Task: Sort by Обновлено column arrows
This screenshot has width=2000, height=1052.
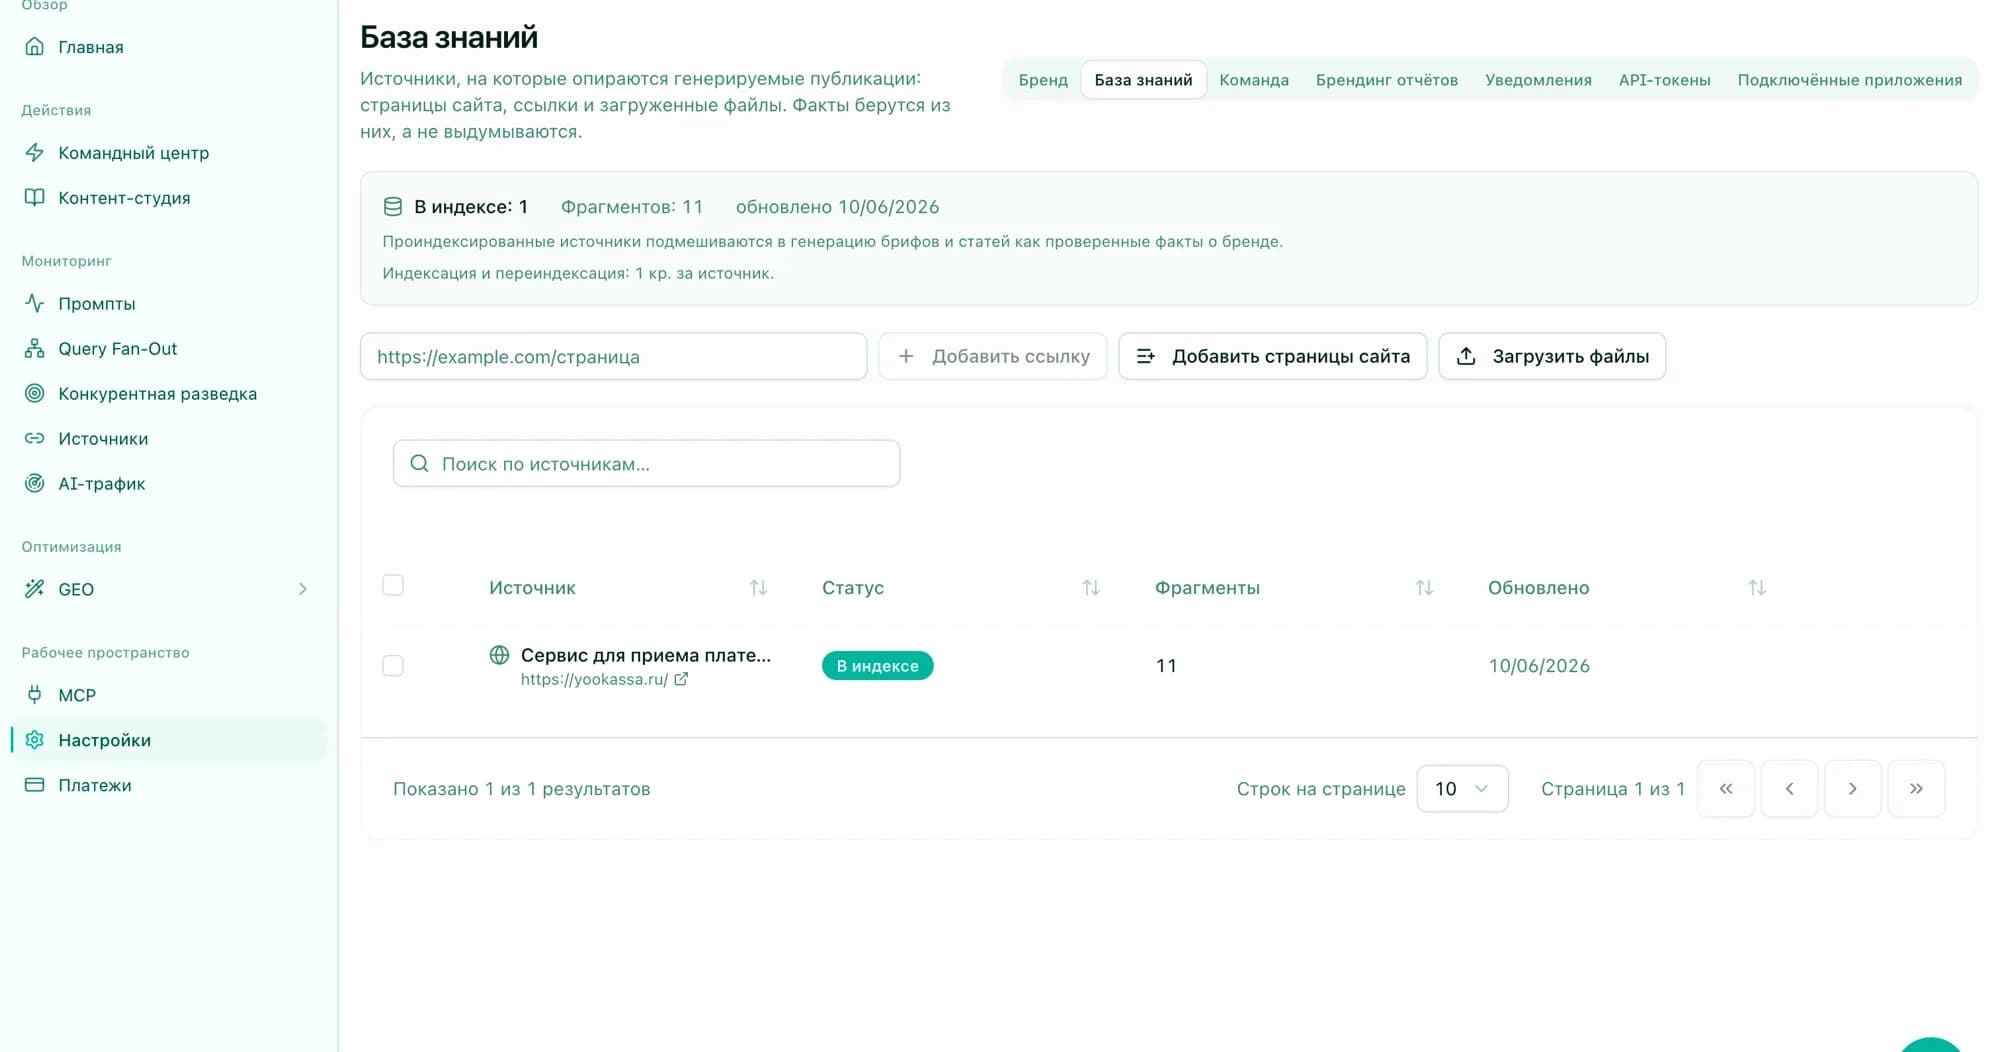Action: pos(1757,588)
